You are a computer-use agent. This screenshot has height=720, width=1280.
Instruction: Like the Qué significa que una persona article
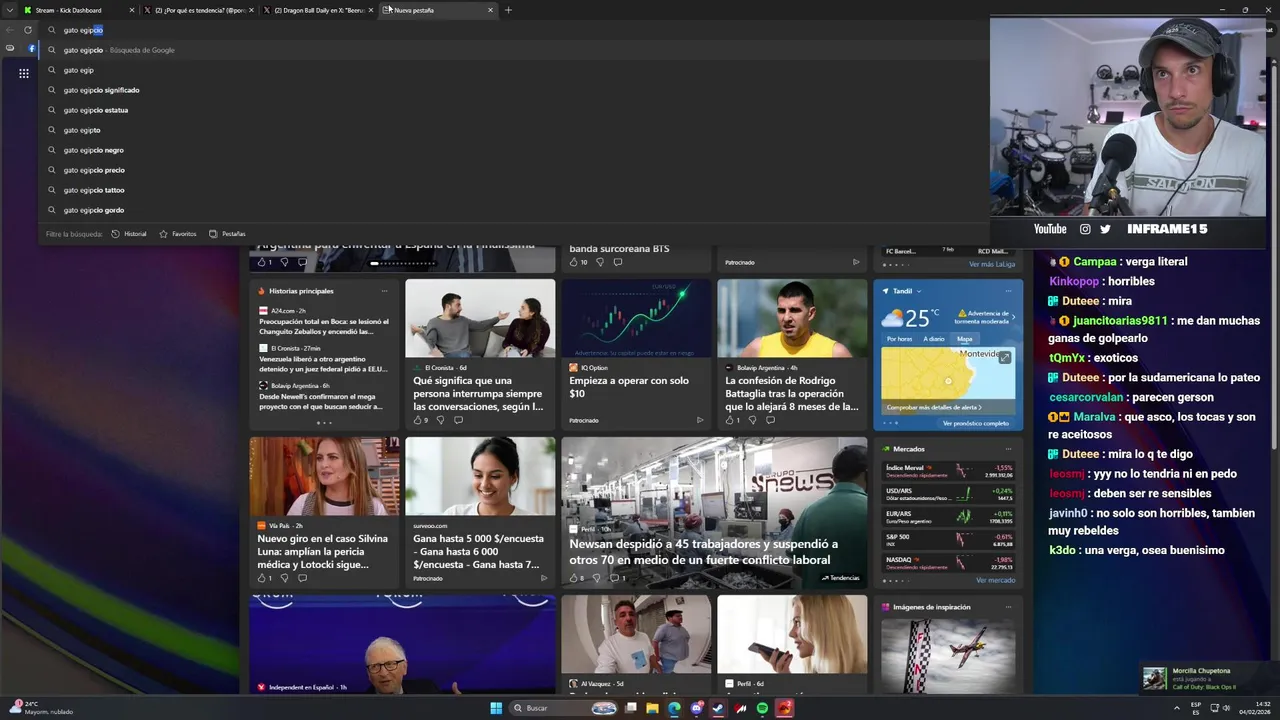[x=420, y=420]
